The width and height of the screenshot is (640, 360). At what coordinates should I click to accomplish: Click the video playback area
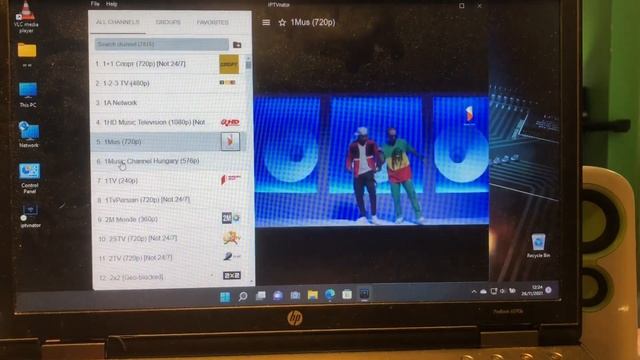(x=371, y=161)
